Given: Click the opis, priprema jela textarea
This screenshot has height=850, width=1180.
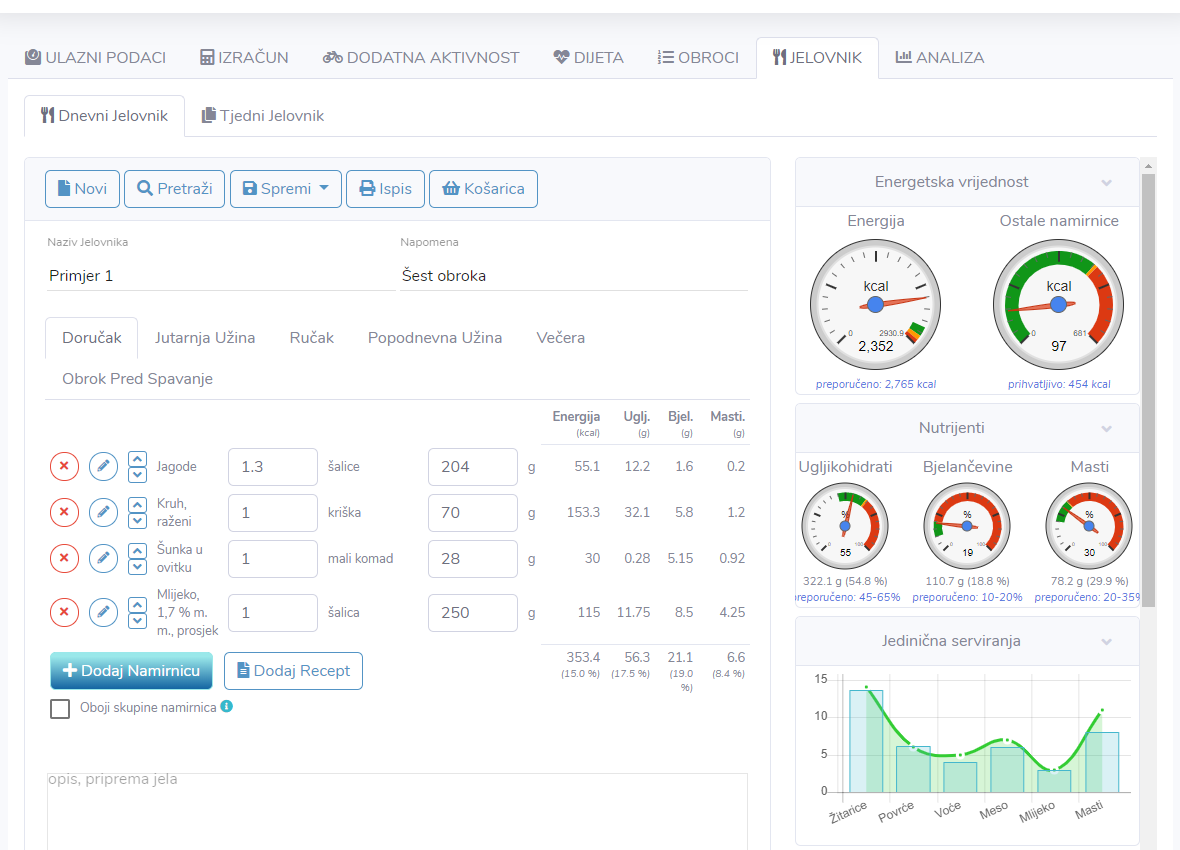Looking at the screenshot, I should coord(397,812).
